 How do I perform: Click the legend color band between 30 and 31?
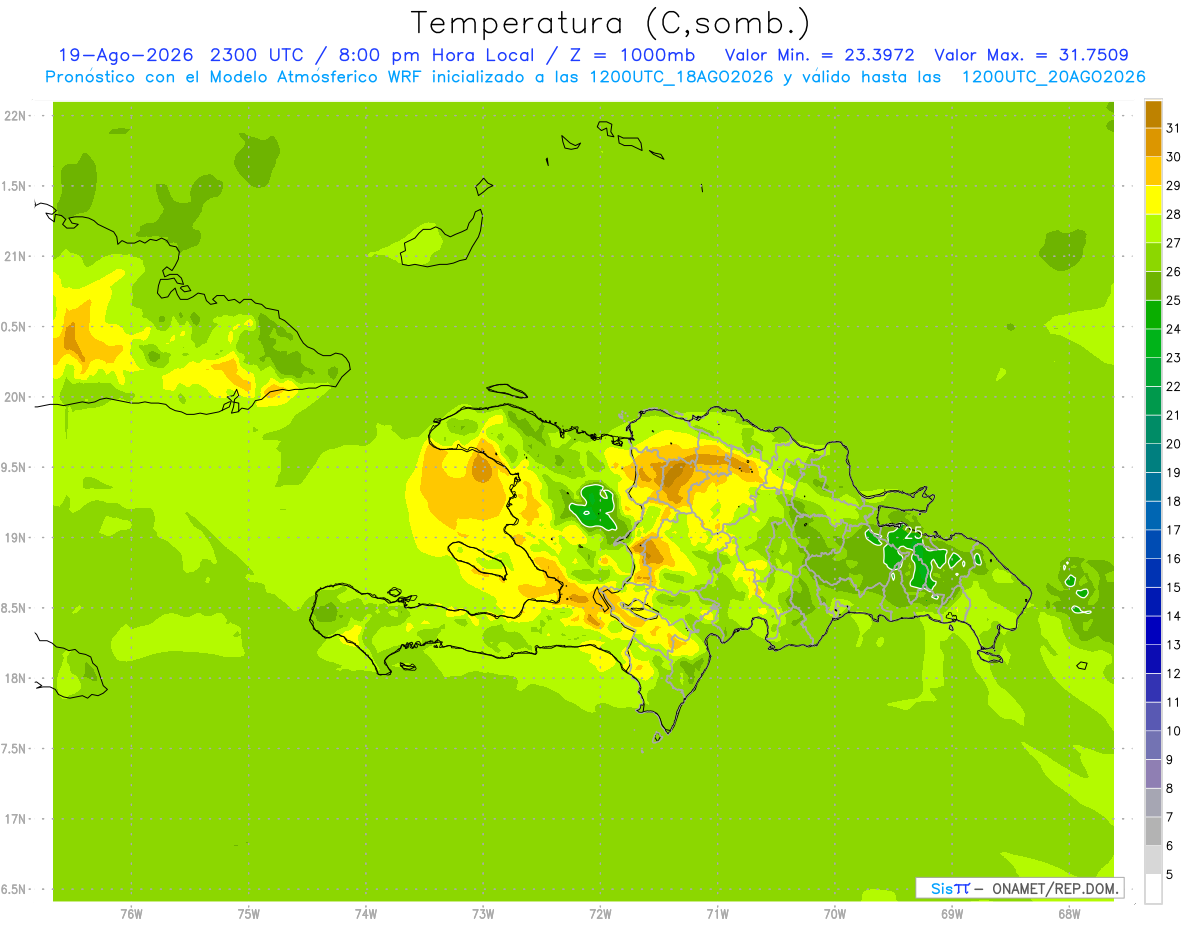[1153, 142]
